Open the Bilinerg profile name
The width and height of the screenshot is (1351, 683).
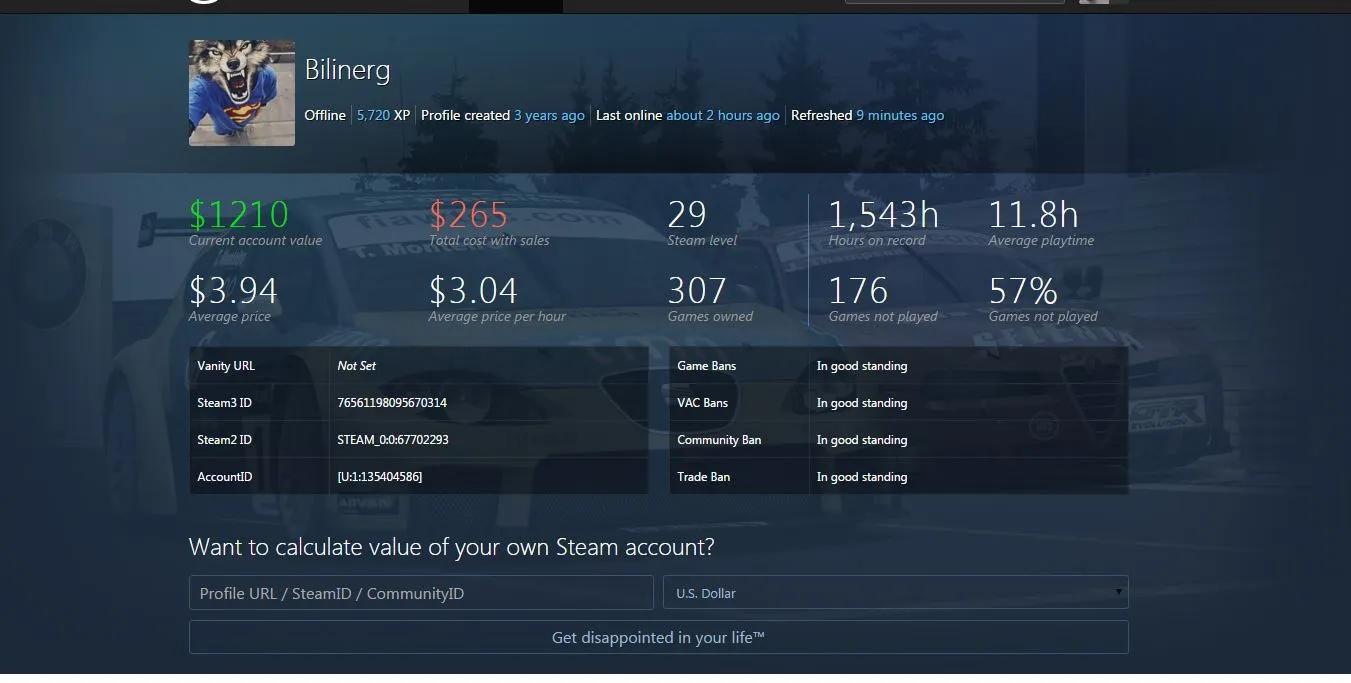click(x=347, y=70)
